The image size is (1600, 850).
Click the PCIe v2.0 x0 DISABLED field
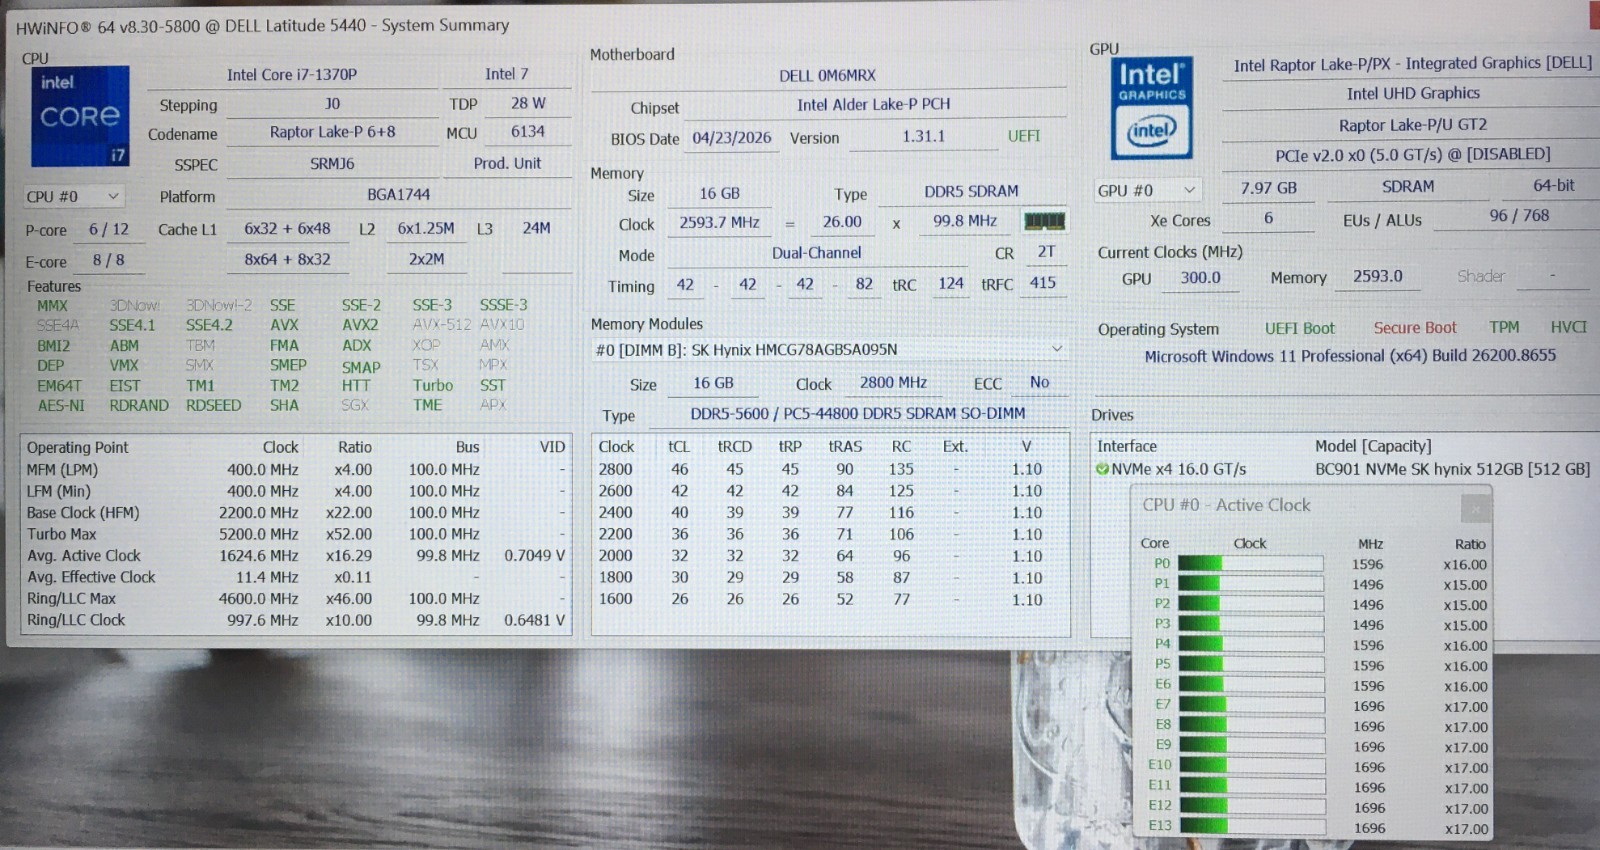click(1413, 155)
